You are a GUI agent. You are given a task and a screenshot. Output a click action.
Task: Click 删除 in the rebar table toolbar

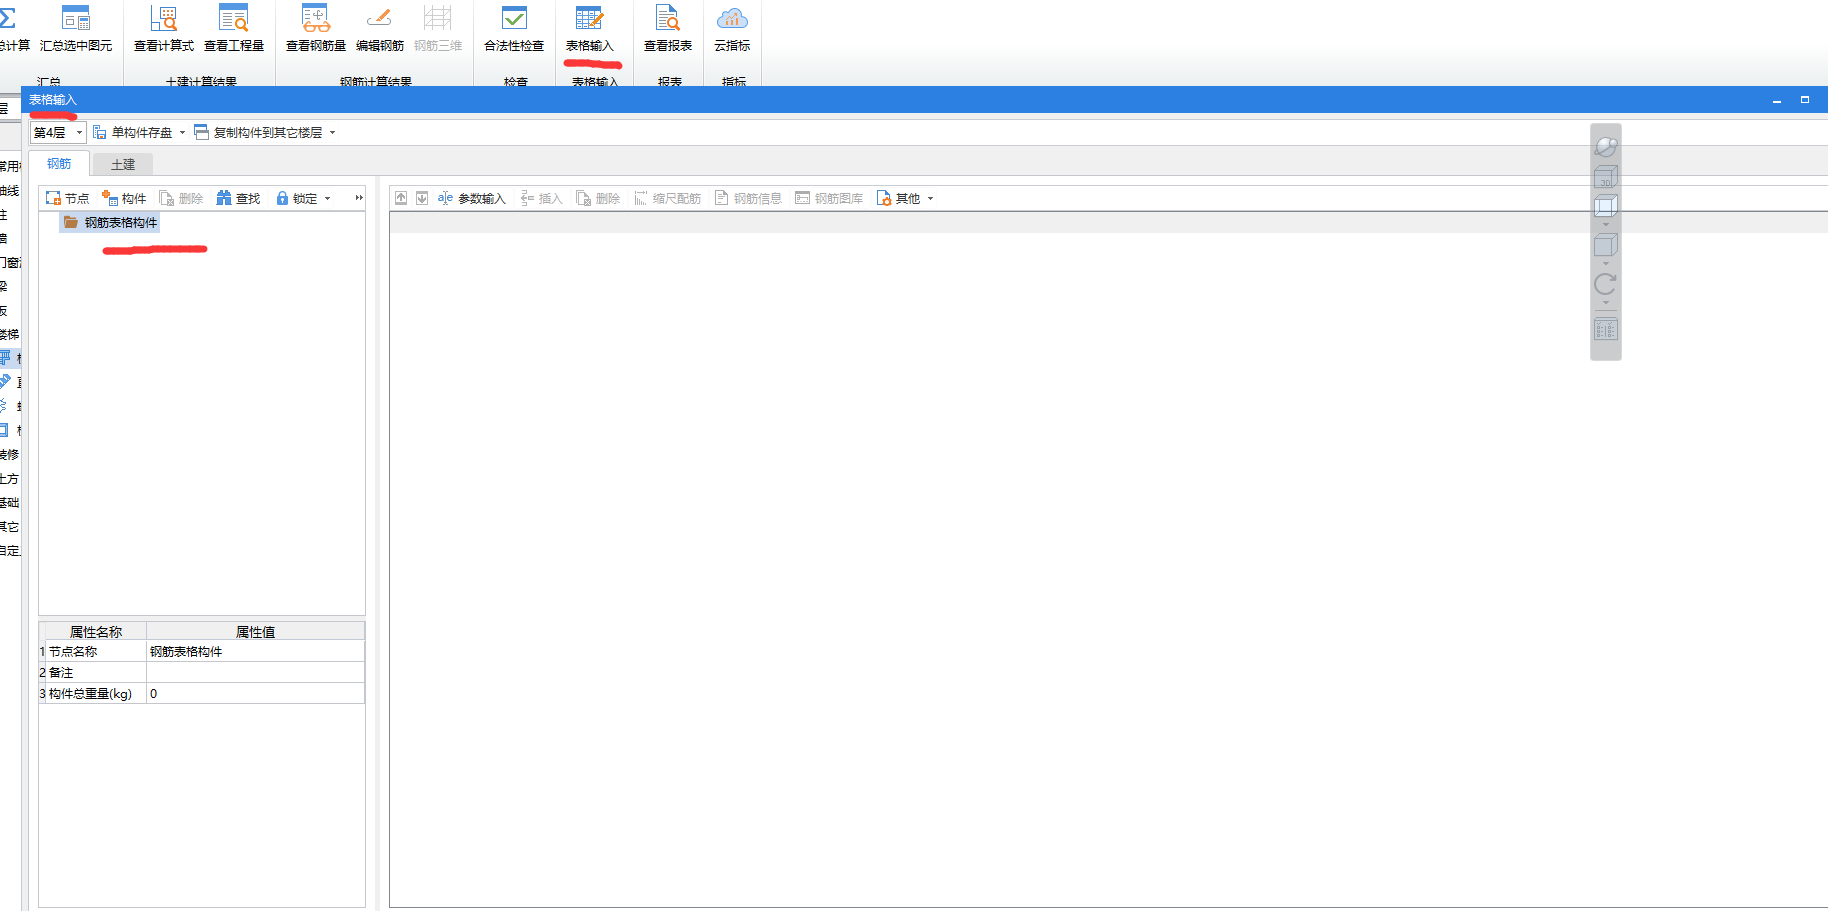599,198
